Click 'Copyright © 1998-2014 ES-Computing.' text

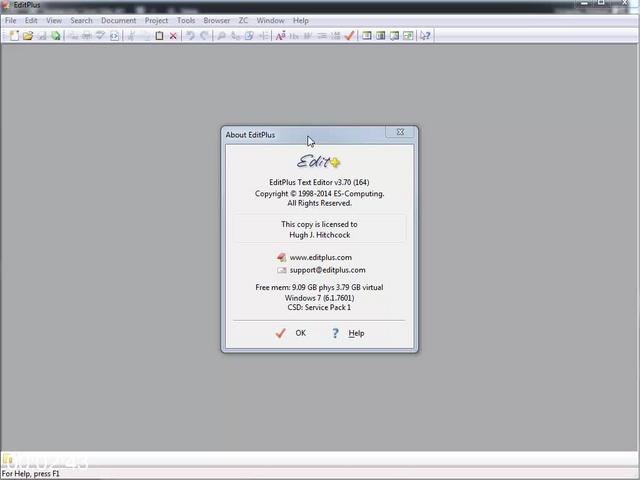320,193
